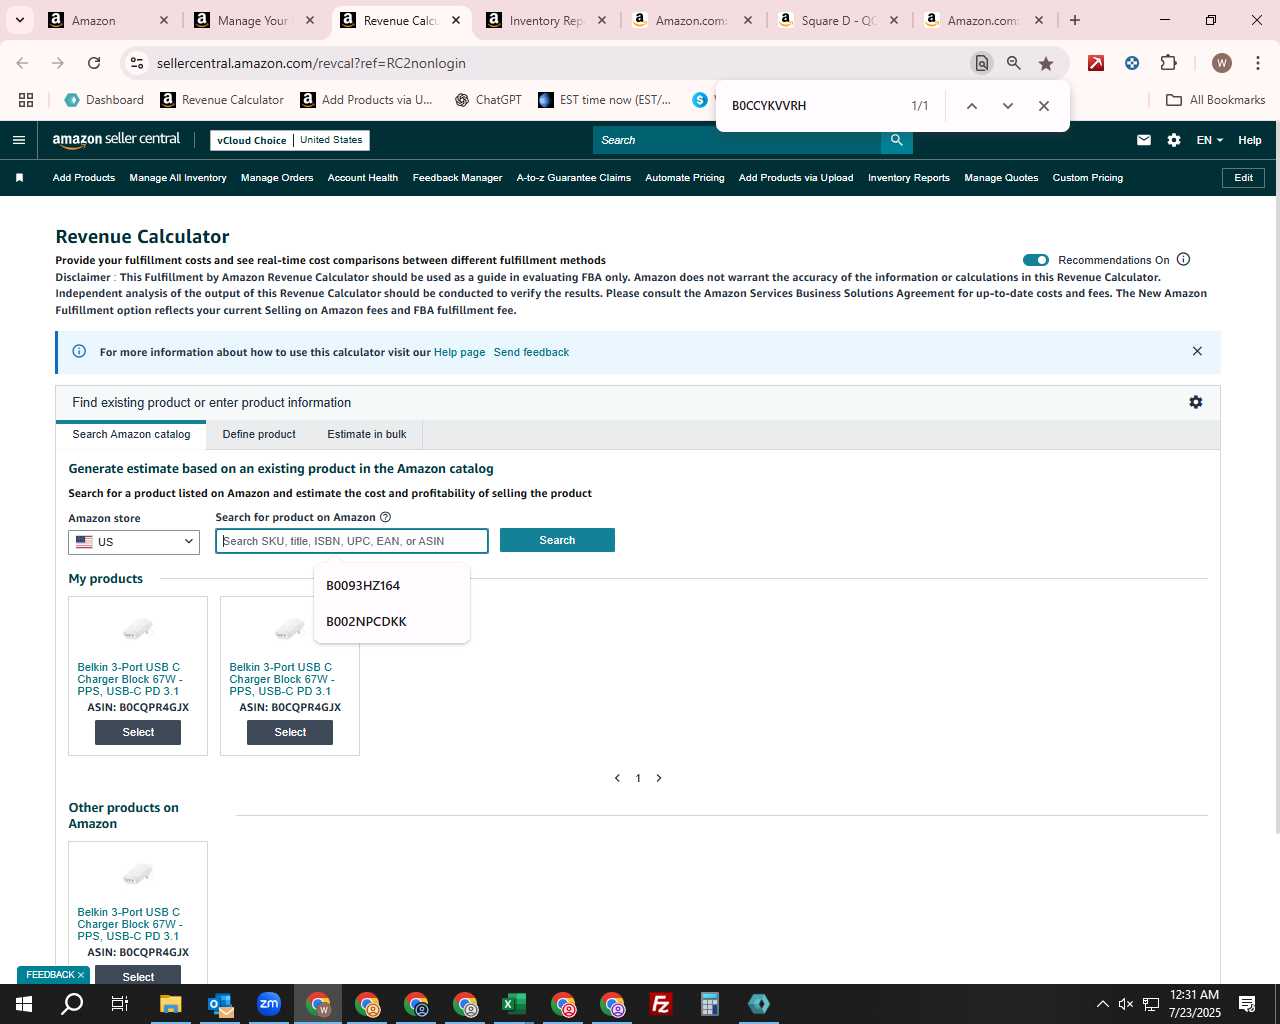
Task: Open calculator settings gear in product panel
Action: (1196, 402)
